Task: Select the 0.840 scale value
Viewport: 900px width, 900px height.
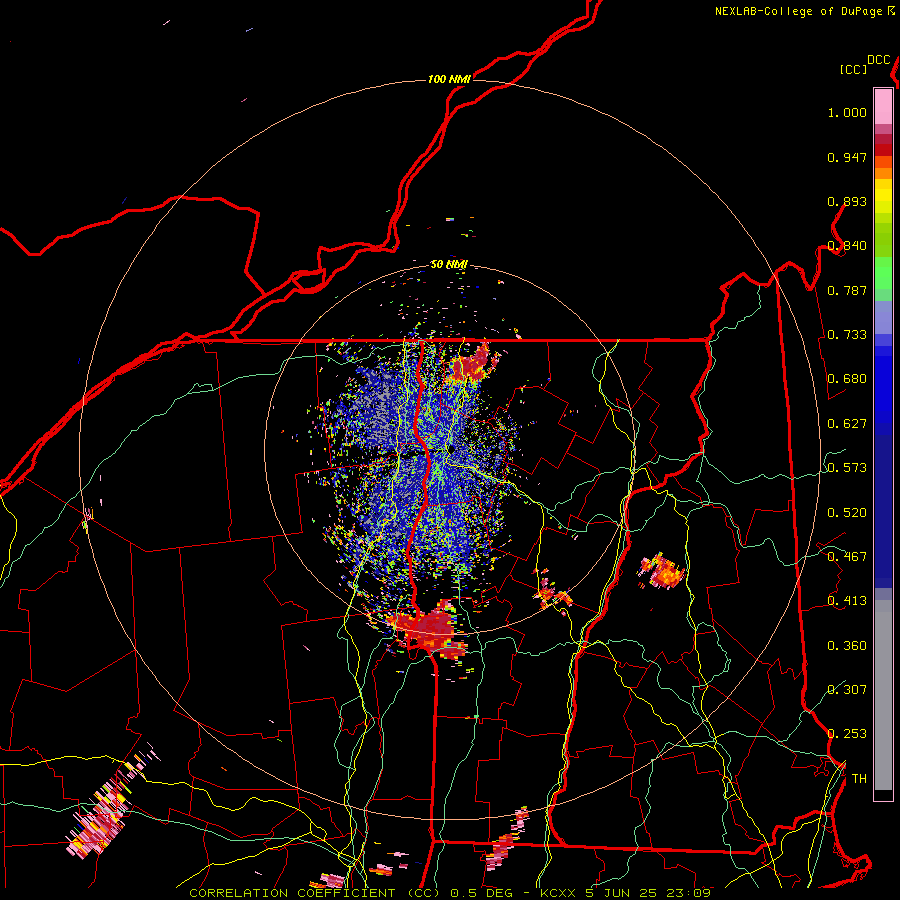Action: tap(847, 246)
